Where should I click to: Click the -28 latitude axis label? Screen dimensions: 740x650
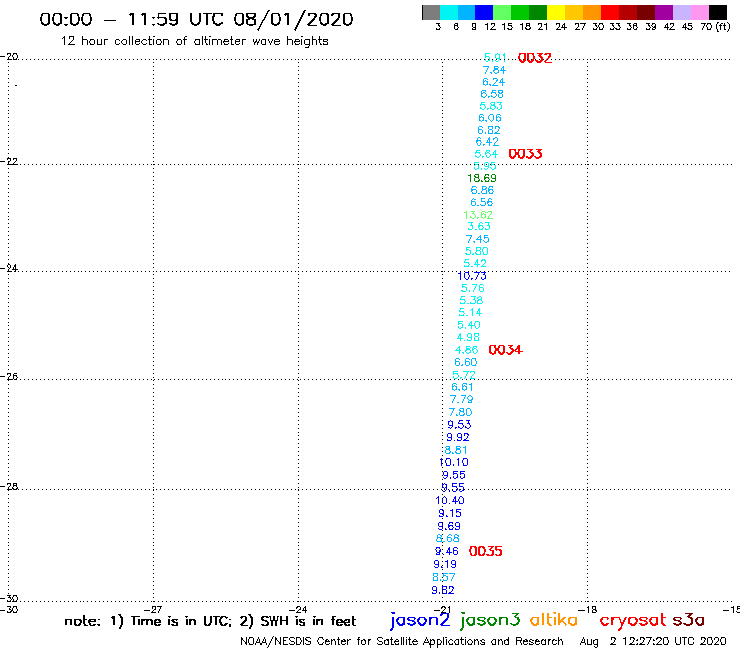pos(9,486)
